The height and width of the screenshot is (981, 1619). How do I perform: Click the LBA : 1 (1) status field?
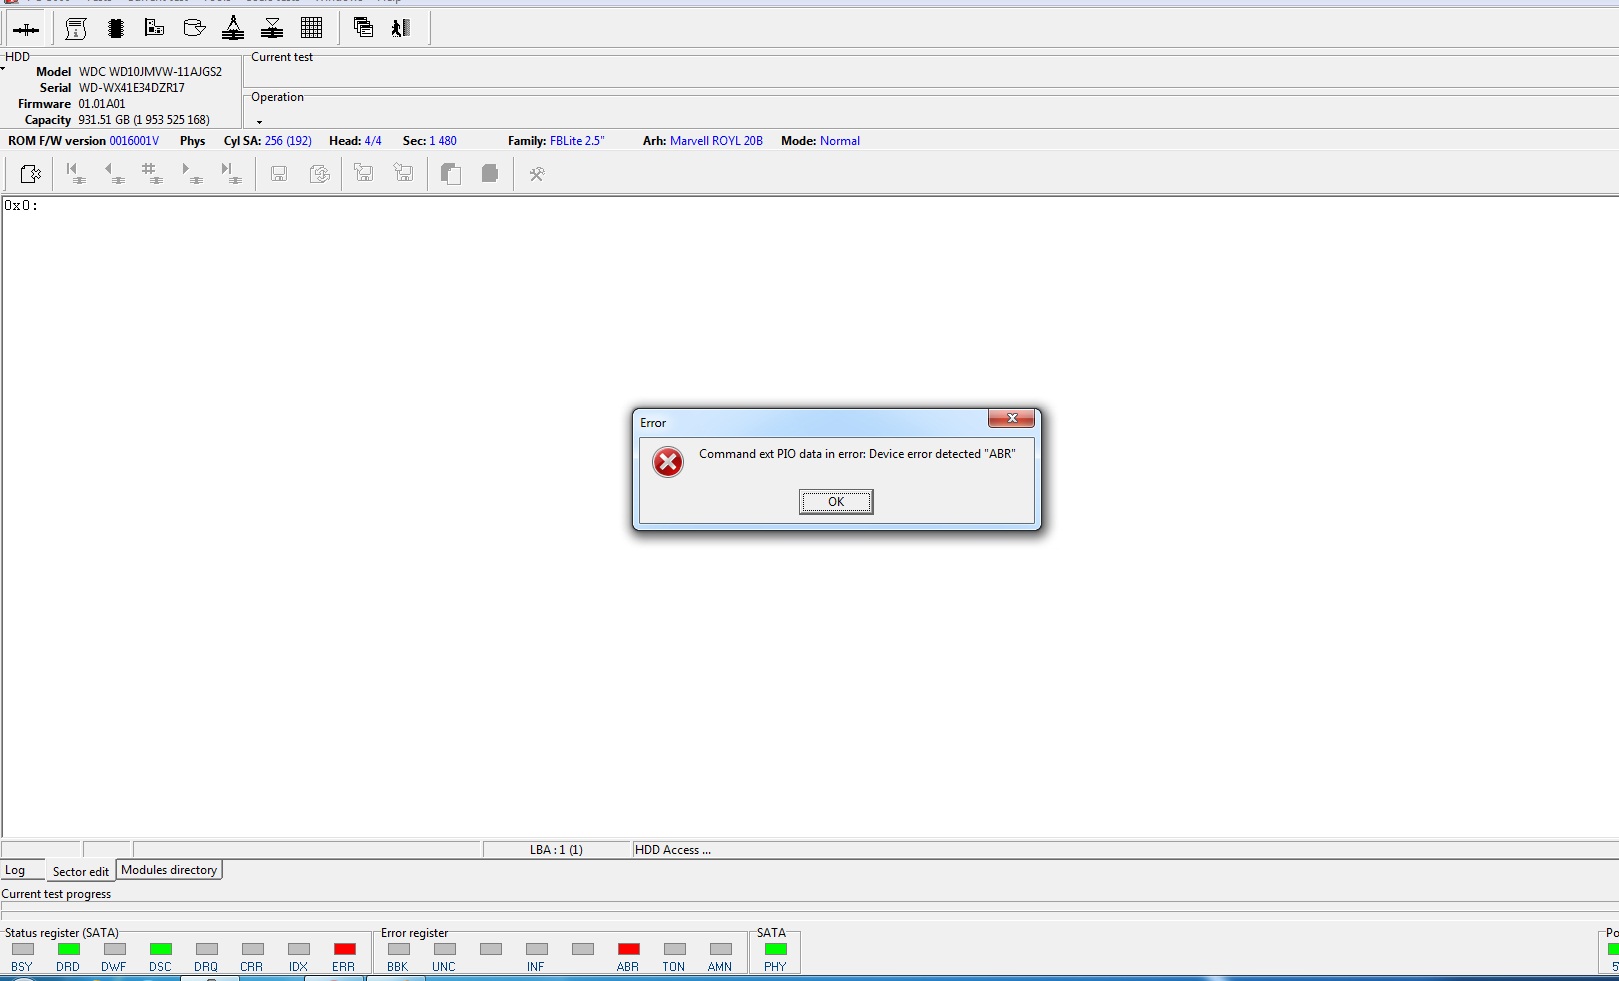[557, 850]
